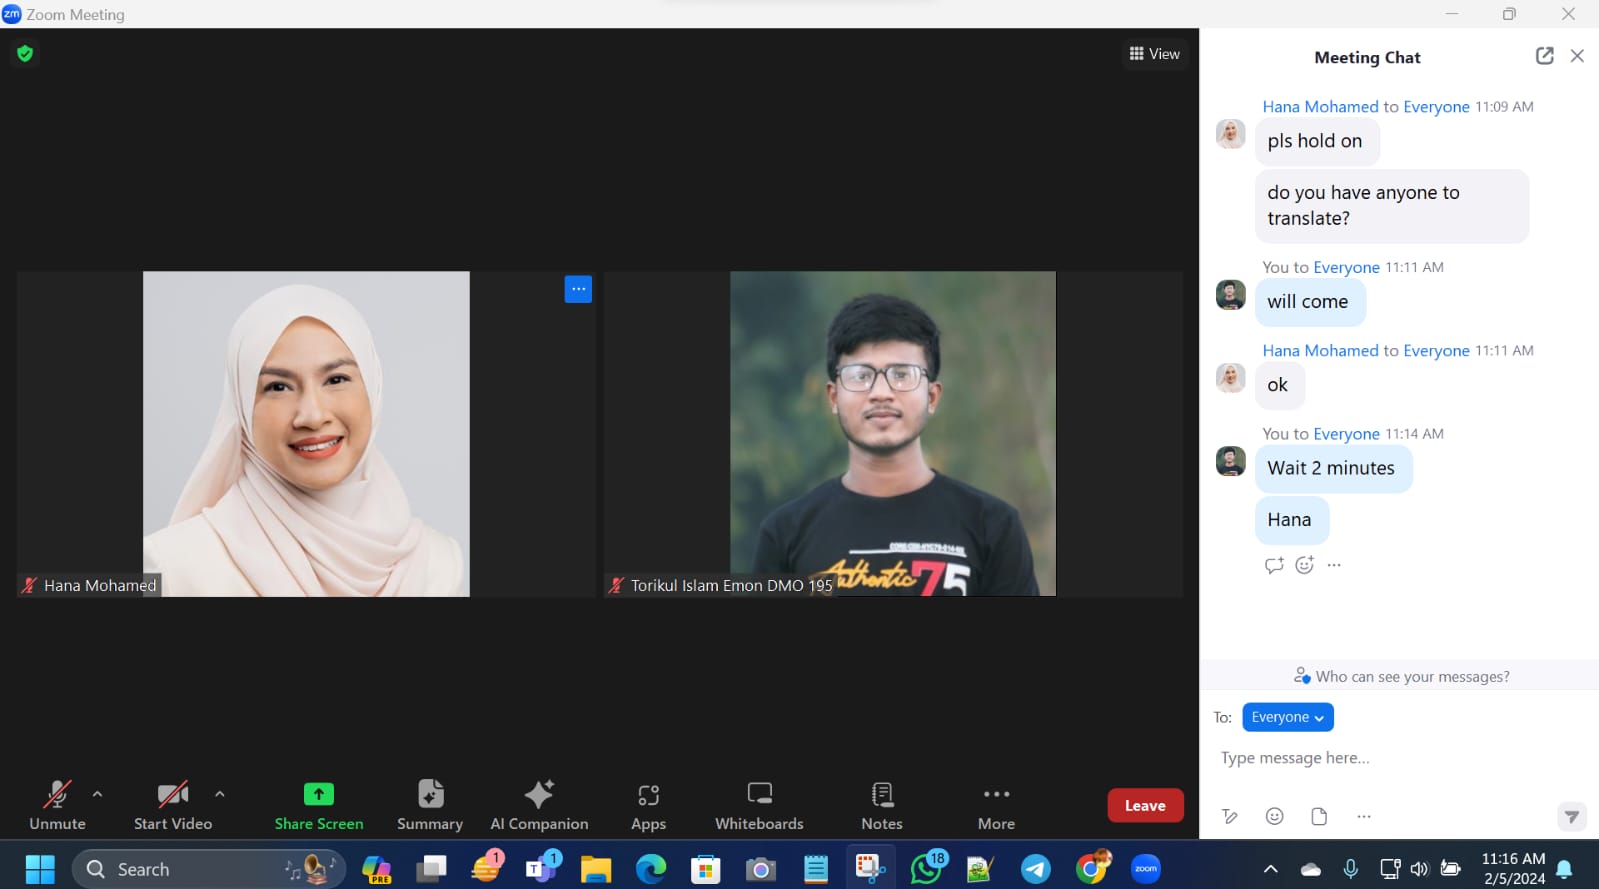This screenshot has height=889, width=1599.
Task: Leave the meeting
Action: pos(1145,805)
